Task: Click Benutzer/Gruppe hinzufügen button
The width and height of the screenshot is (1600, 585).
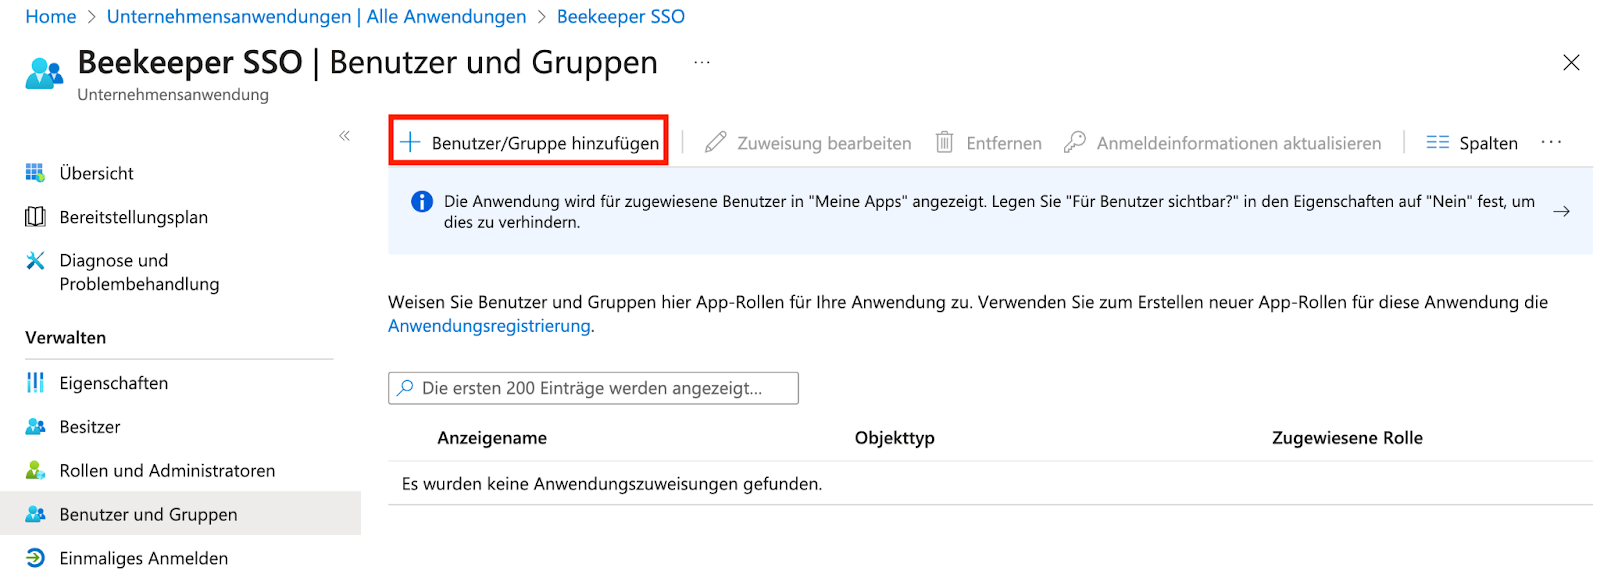Action: (529, 142)
